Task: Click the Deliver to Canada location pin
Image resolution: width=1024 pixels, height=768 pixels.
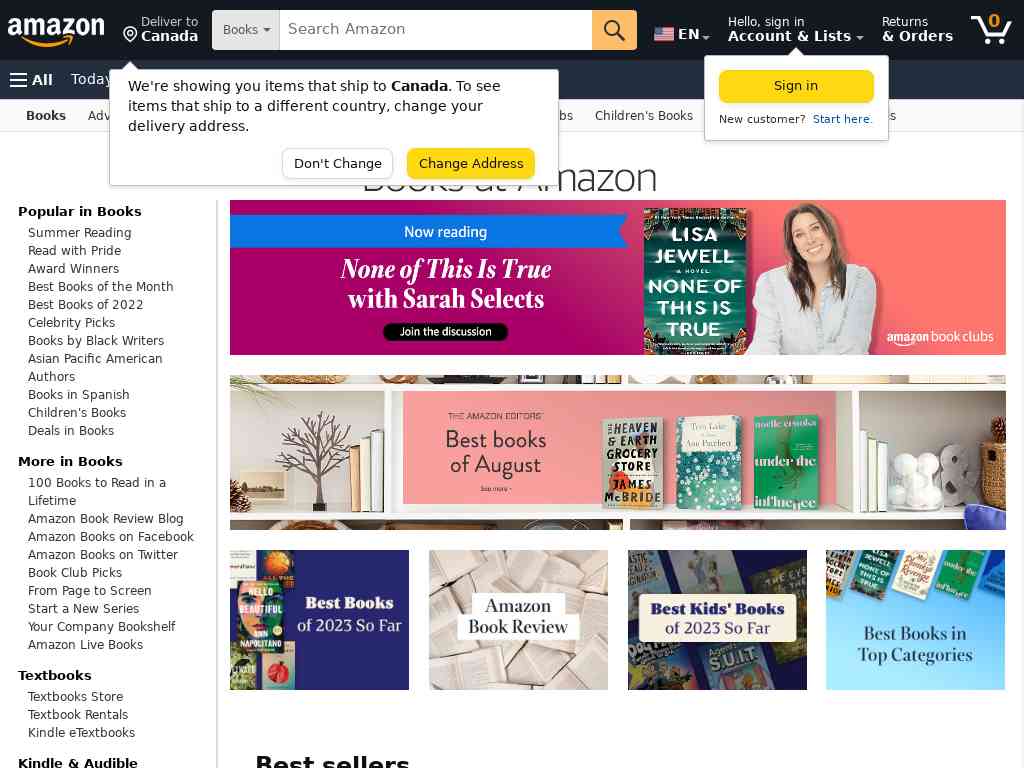Action: (130, 34)
